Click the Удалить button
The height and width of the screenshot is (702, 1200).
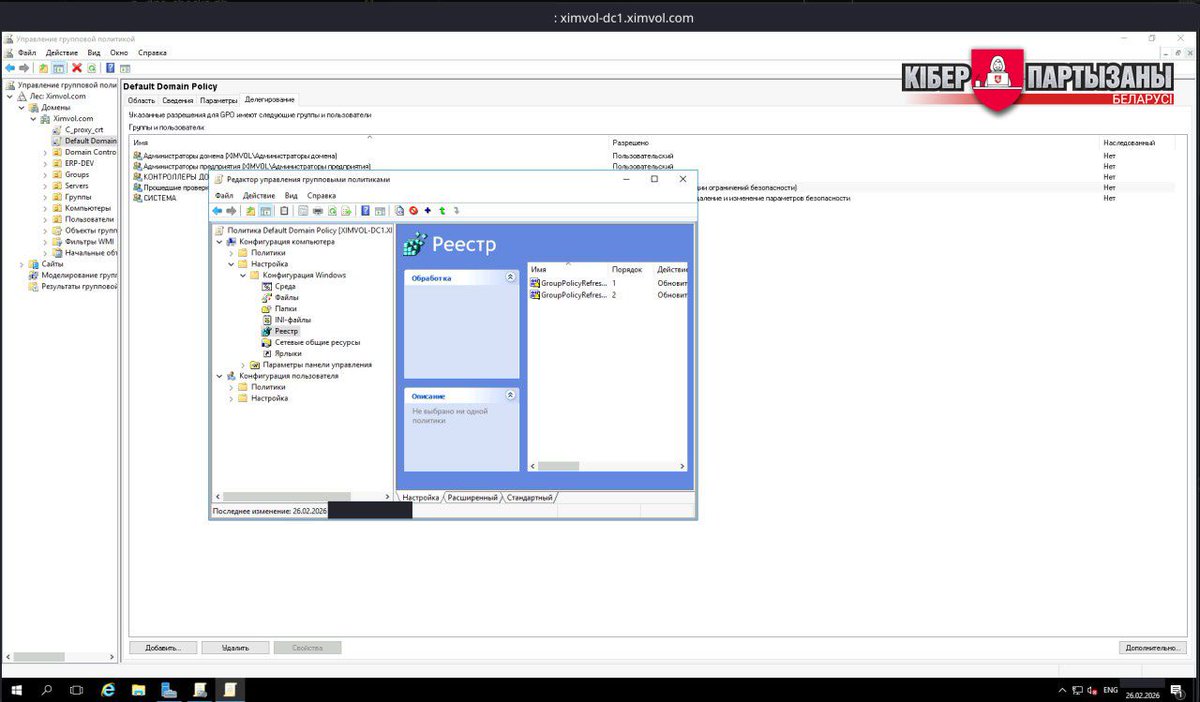click(235, 648)
